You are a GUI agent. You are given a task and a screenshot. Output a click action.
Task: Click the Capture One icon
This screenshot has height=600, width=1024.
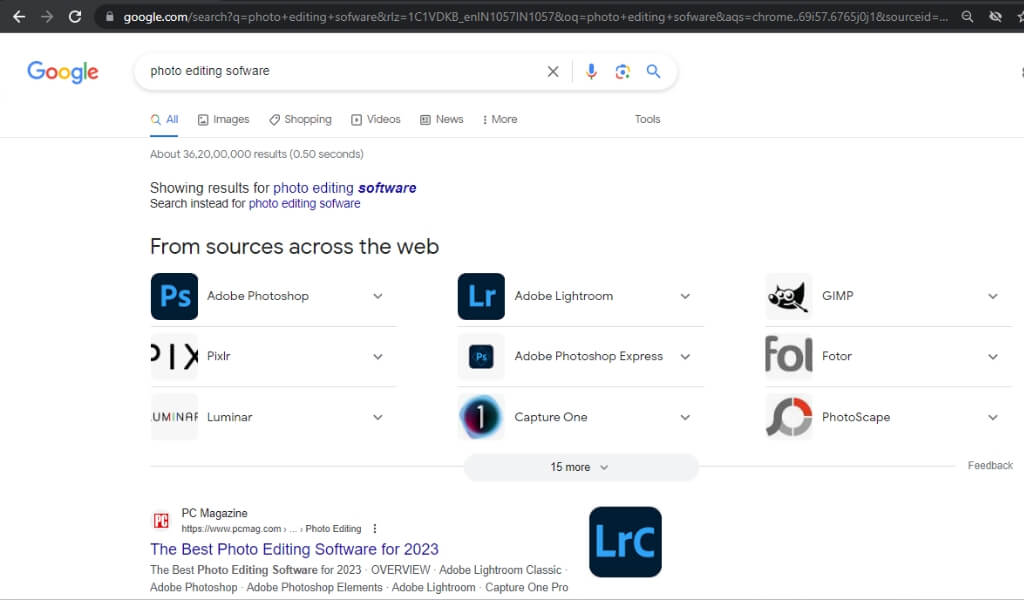pos(481,417)
